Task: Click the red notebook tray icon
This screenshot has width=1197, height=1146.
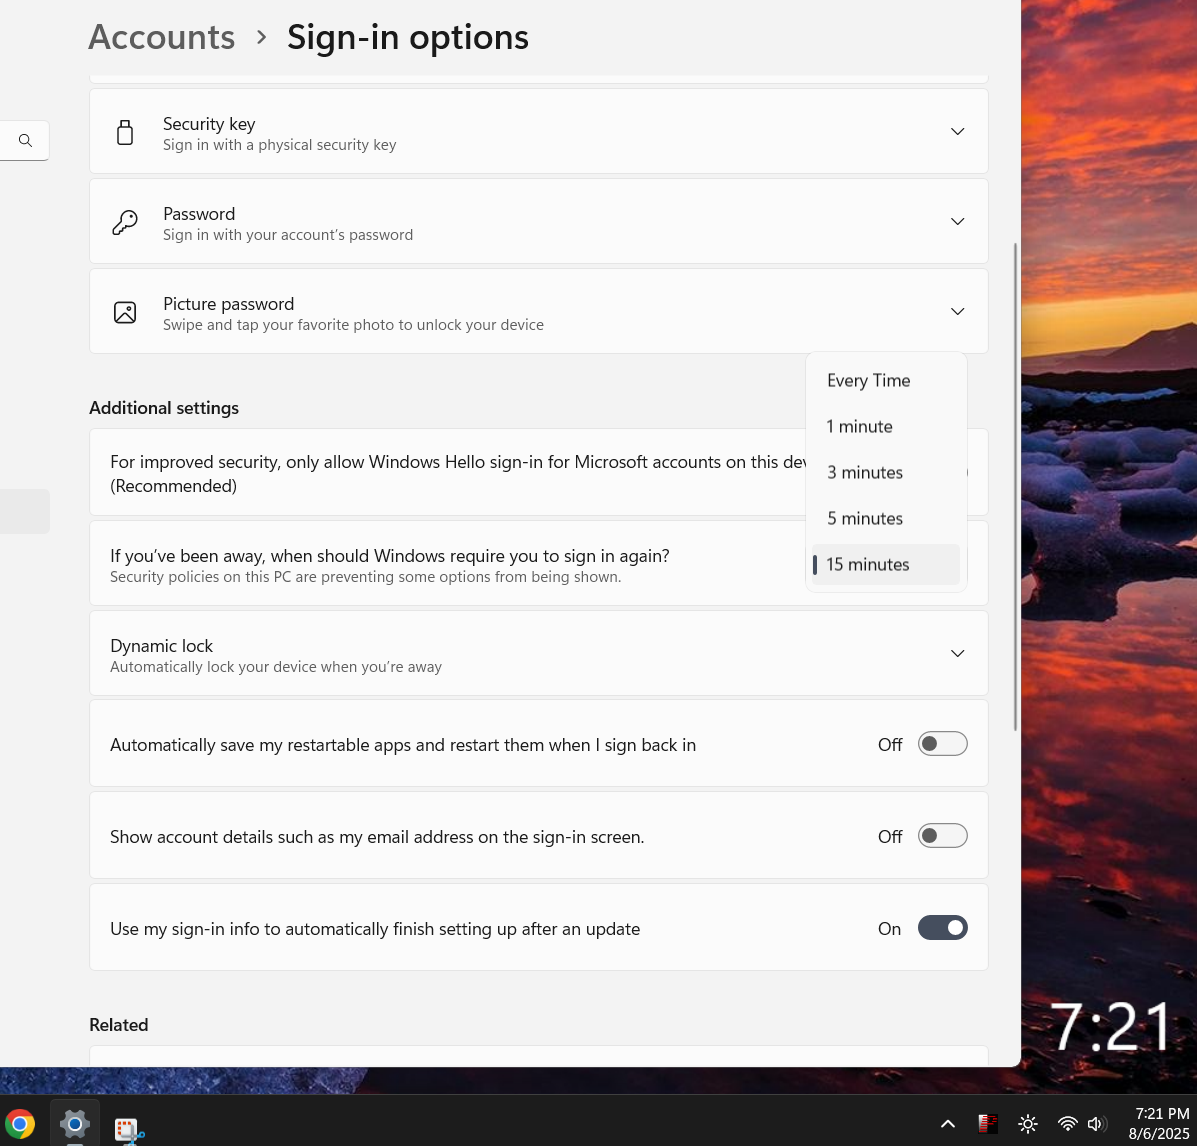Action: (988, 1124)
